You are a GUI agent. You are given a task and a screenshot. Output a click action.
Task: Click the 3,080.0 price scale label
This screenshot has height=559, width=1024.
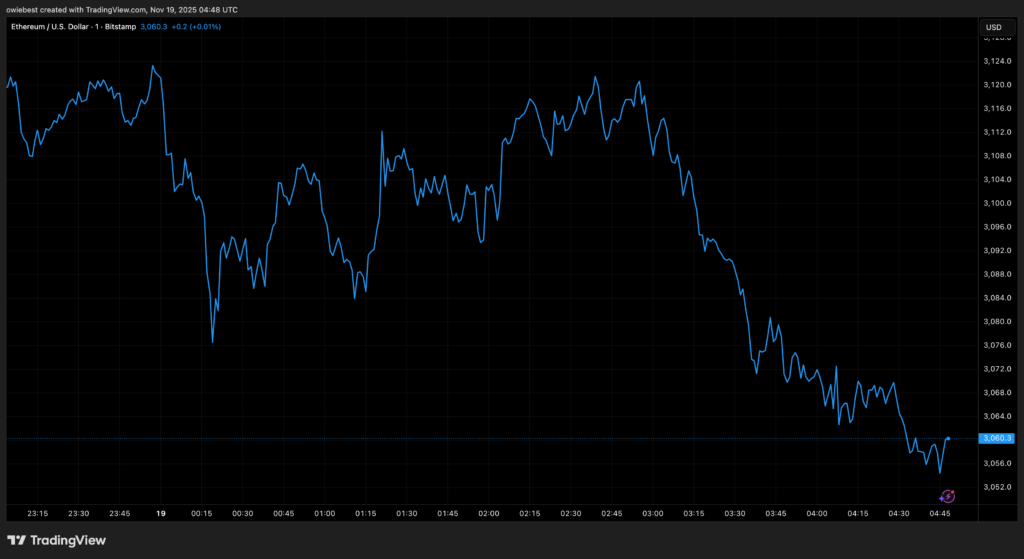(x=998, y=321)
